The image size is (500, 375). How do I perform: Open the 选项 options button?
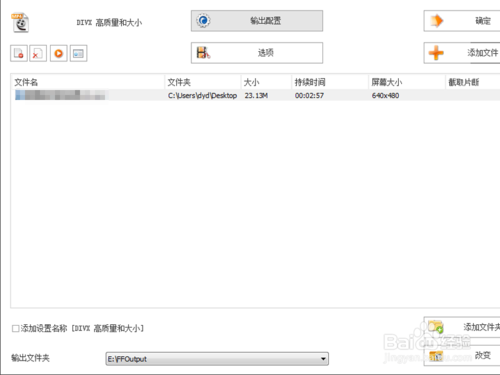[257, 53]
